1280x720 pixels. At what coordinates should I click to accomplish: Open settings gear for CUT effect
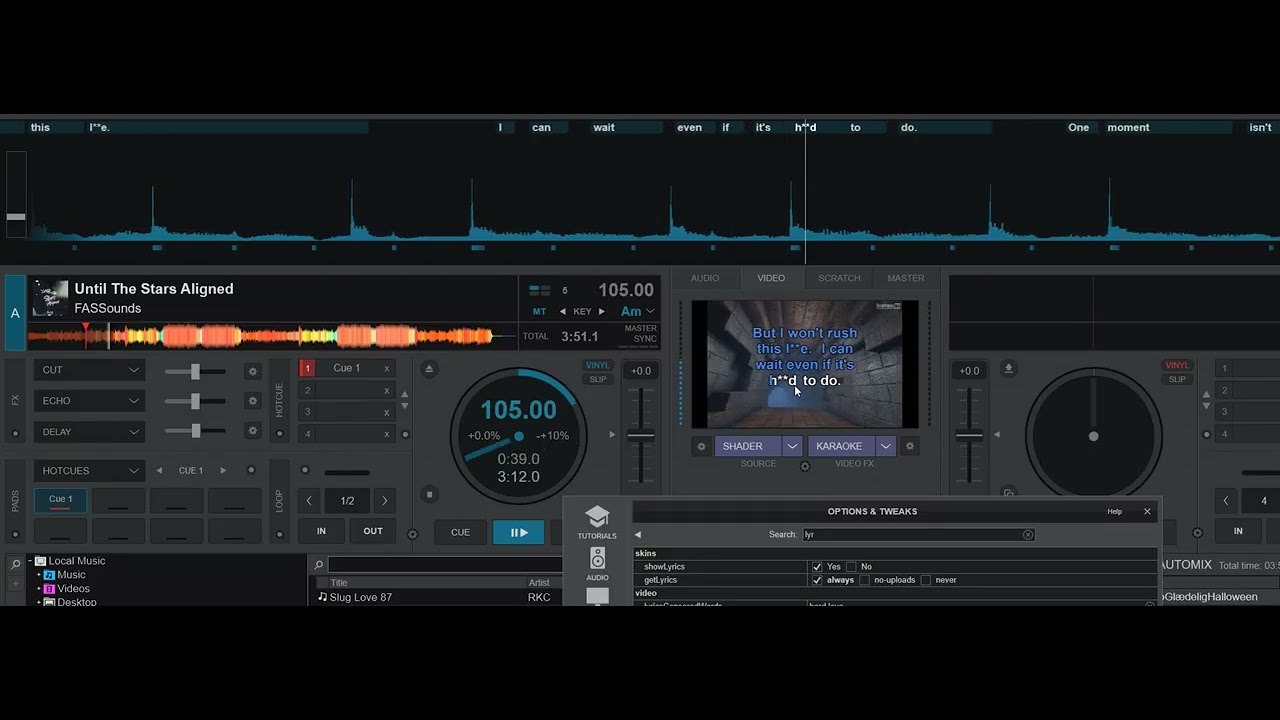252,371
